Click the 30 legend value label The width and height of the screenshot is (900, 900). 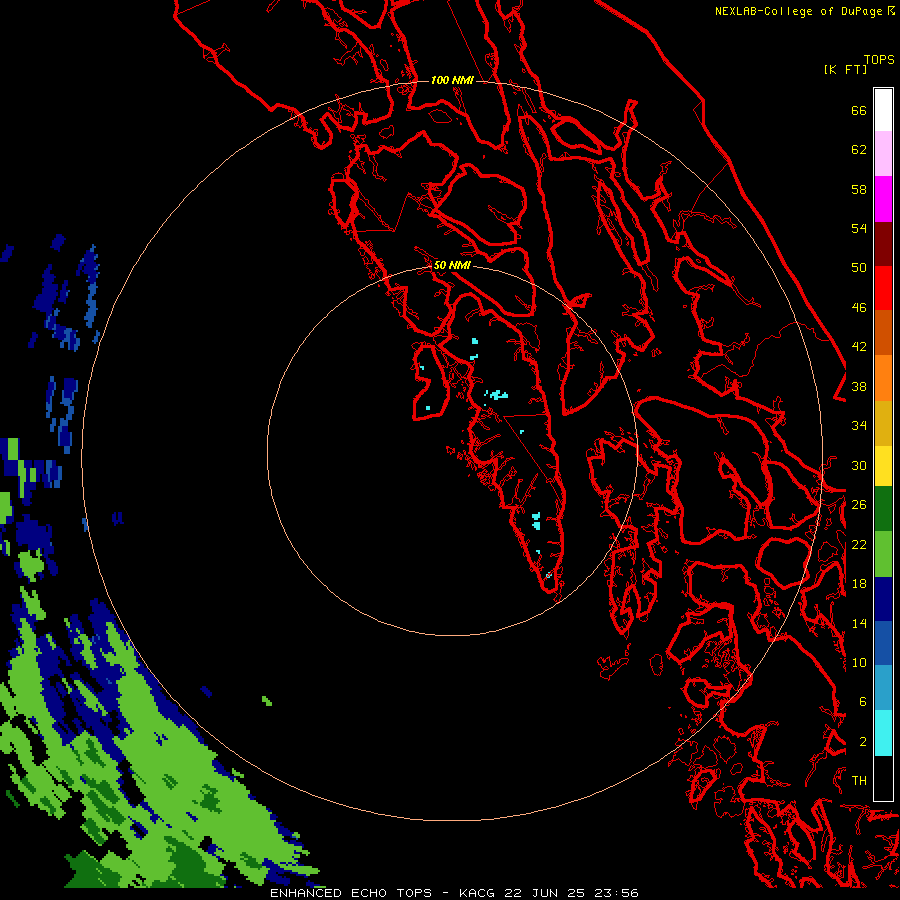pos(859,465)
